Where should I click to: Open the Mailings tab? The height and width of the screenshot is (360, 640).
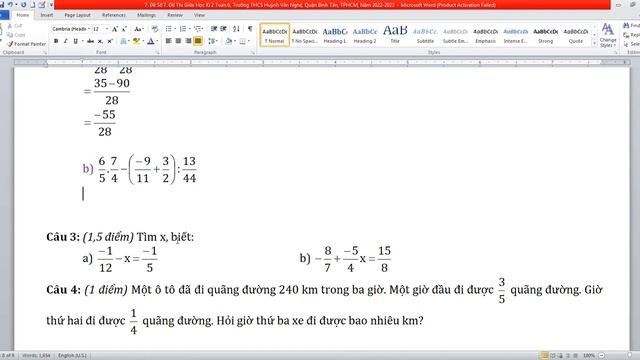tap(146, 15)
